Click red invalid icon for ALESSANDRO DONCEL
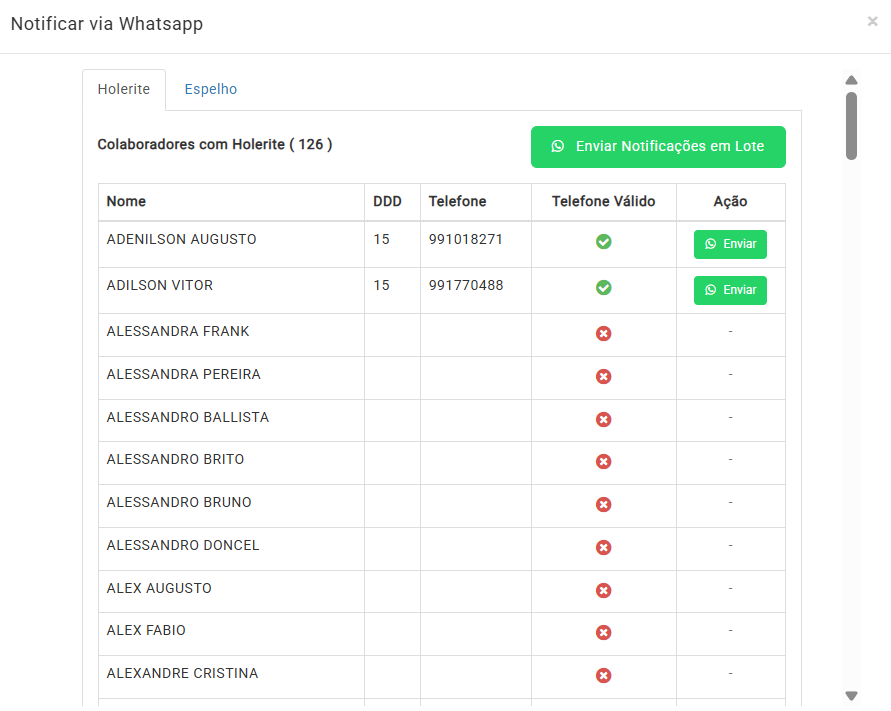The width and height of the screenshot is (891, 711). 604,548
